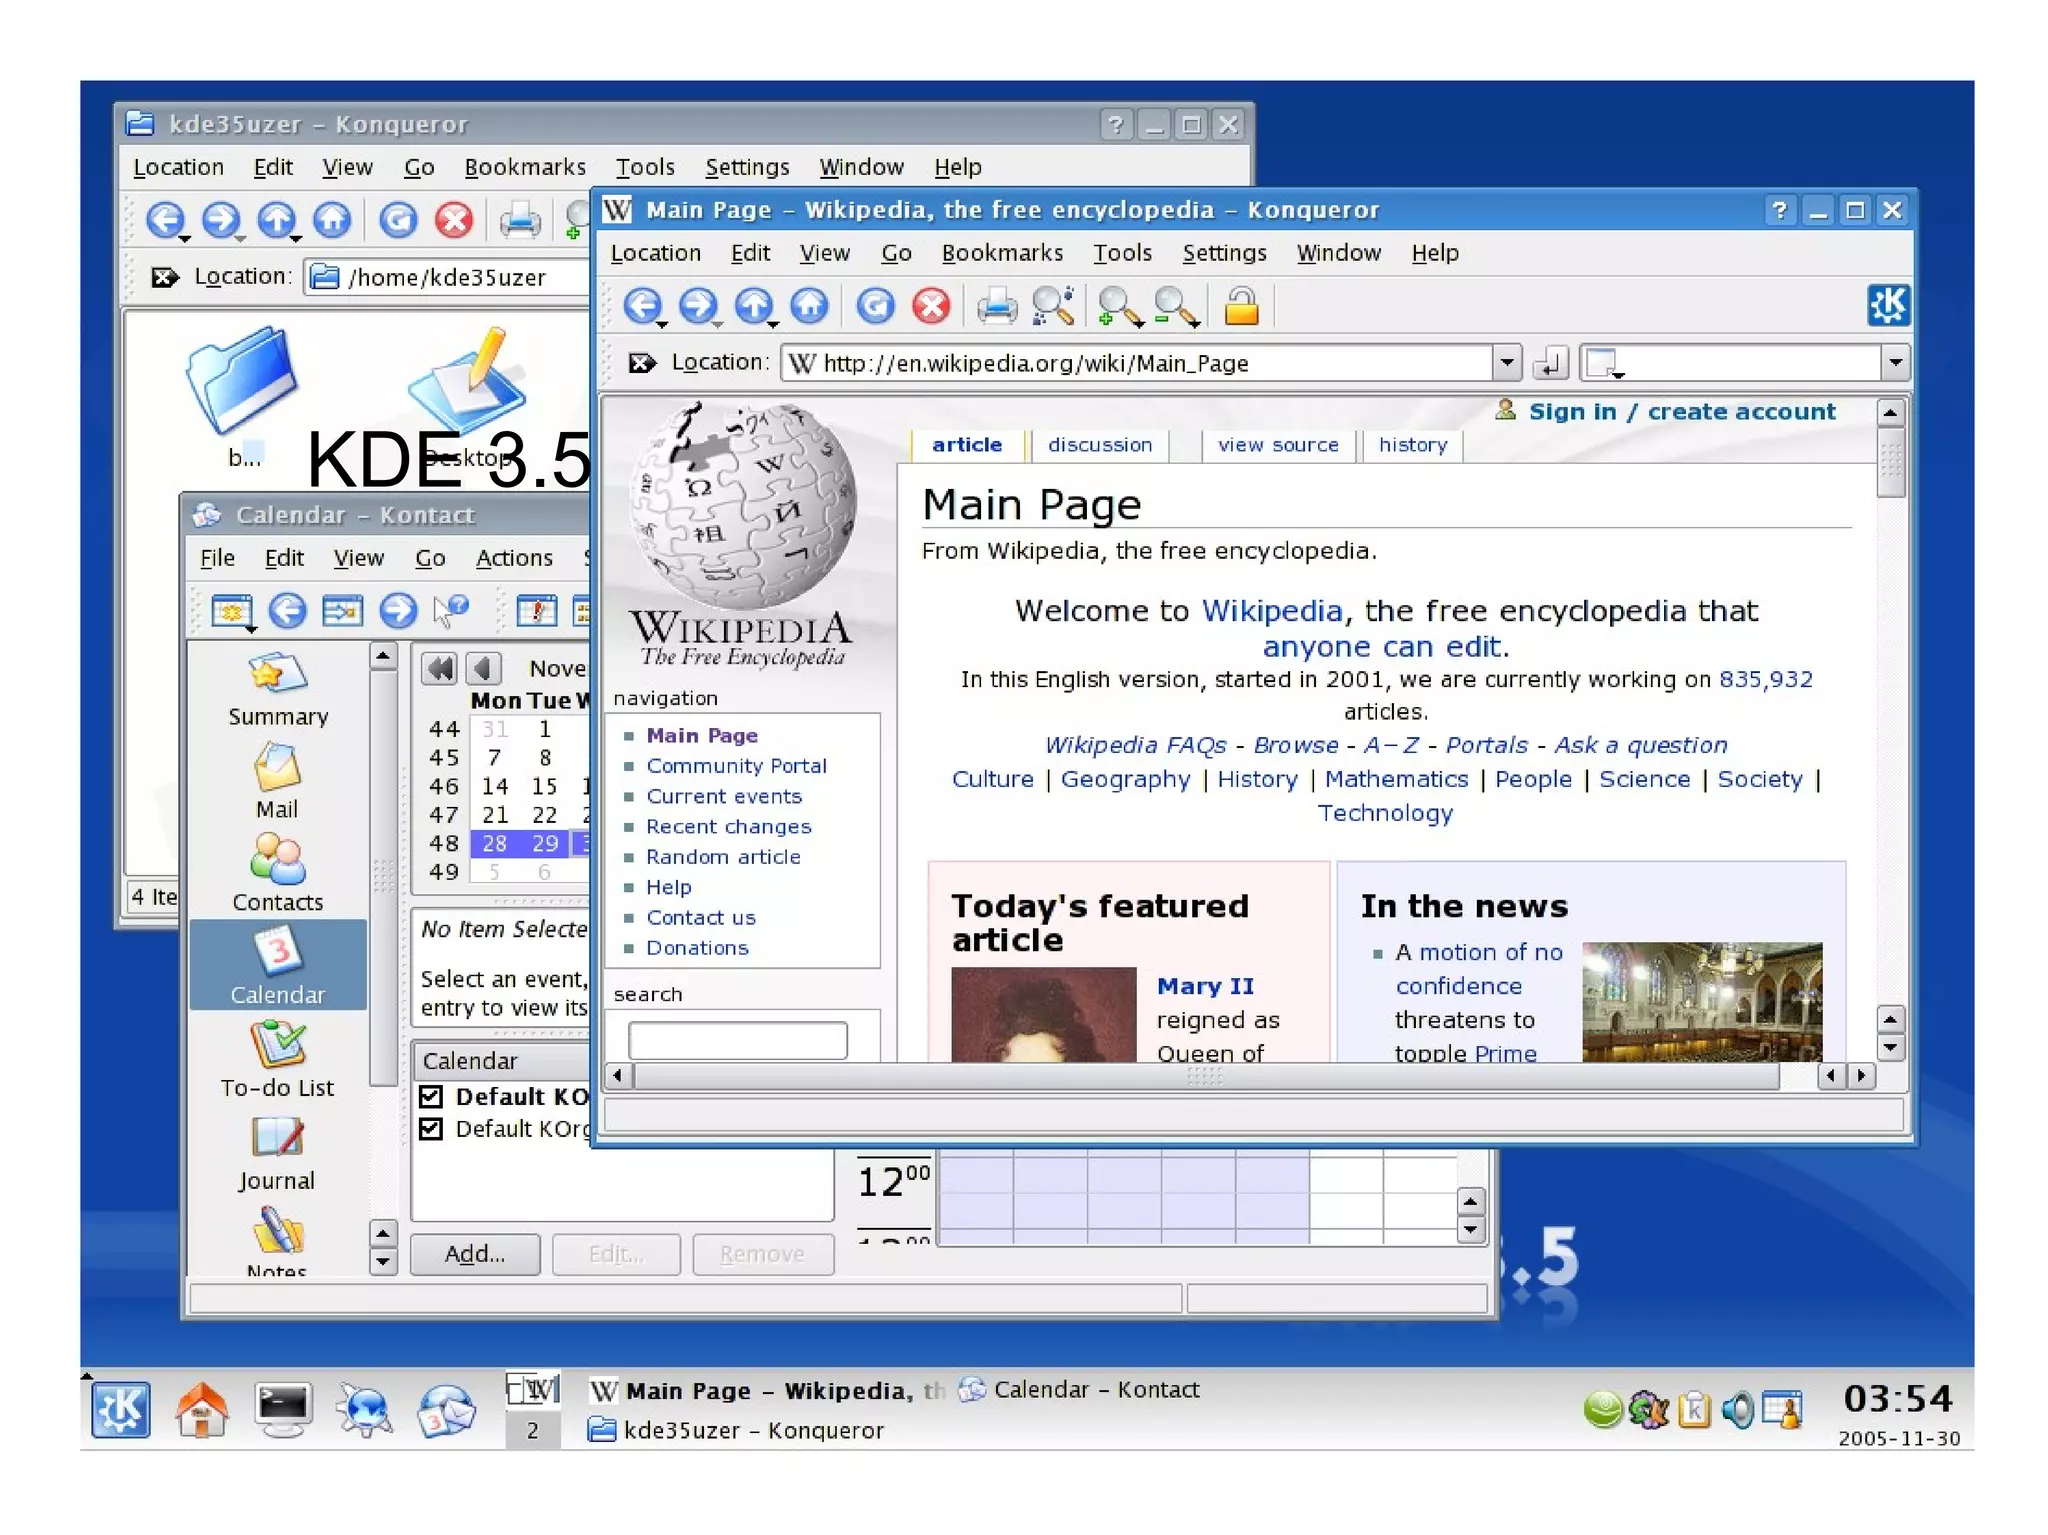Image resolution: width=2048 pixels, height=1535 pixels.
Task: Open Journal in Kontact sidebar
Action: click(277, 1152)
